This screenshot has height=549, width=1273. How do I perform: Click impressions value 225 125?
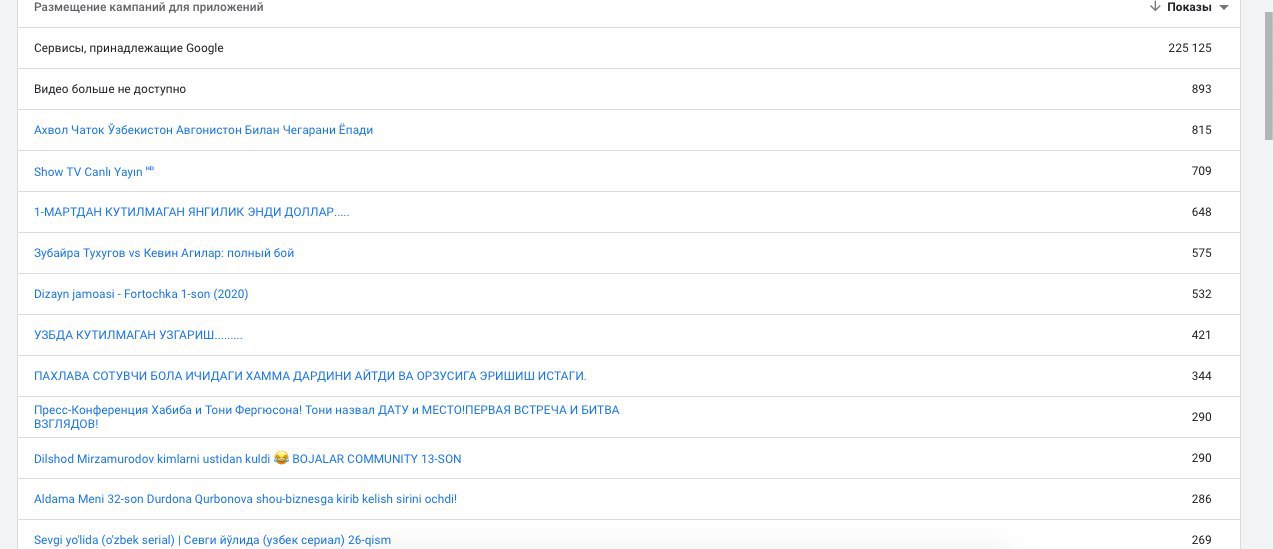click(x=1190, y=48)
